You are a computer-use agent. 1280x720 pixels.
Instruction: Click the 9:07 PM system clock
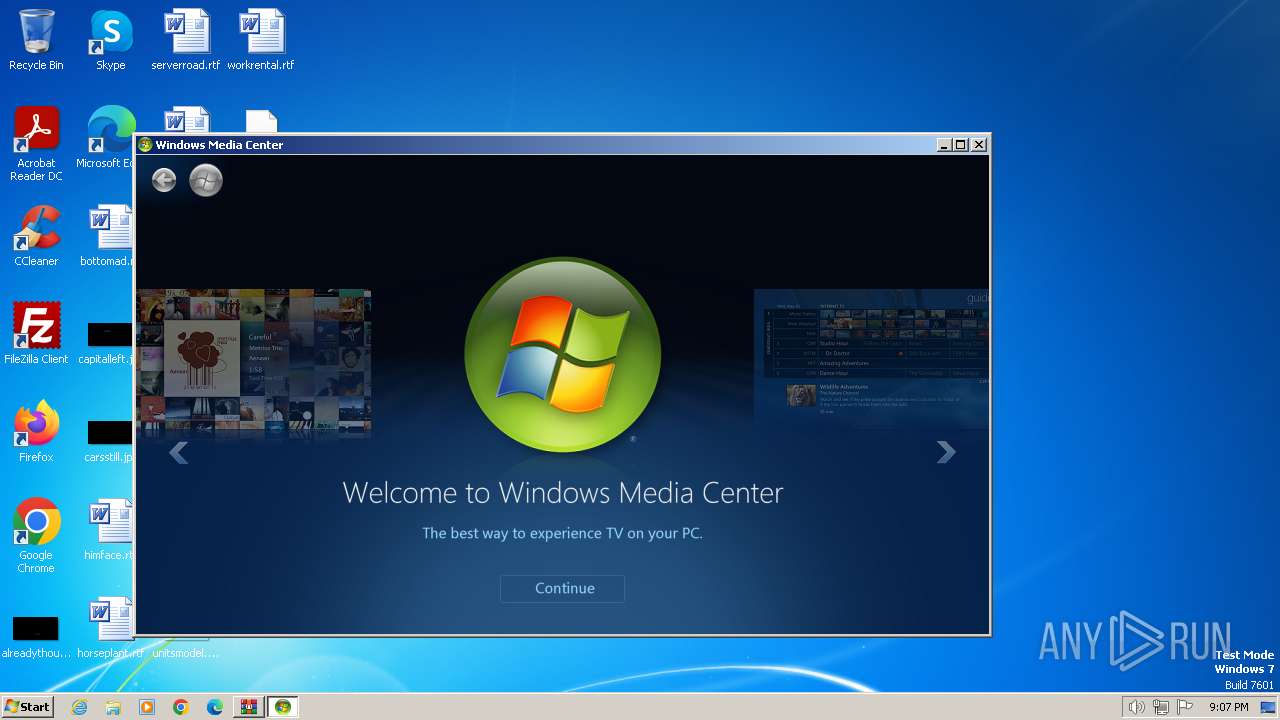[x=1229, y=707]
